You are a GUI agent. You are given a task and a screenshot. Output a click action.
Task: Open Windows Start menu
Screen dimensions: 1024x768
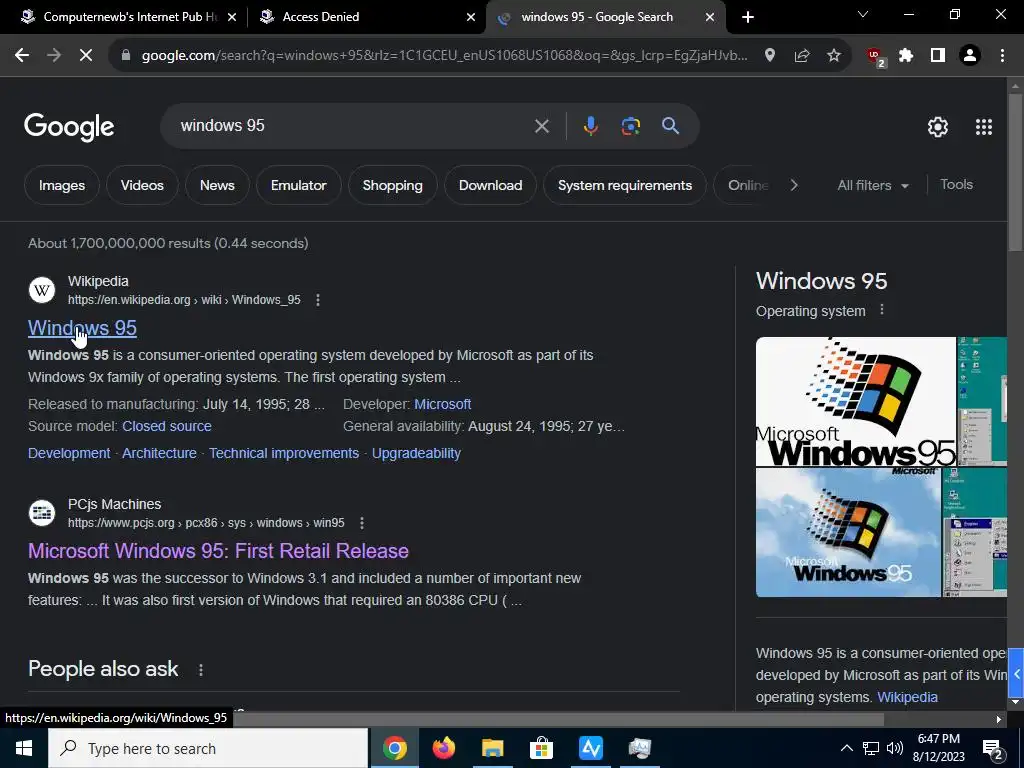[24, 748]
